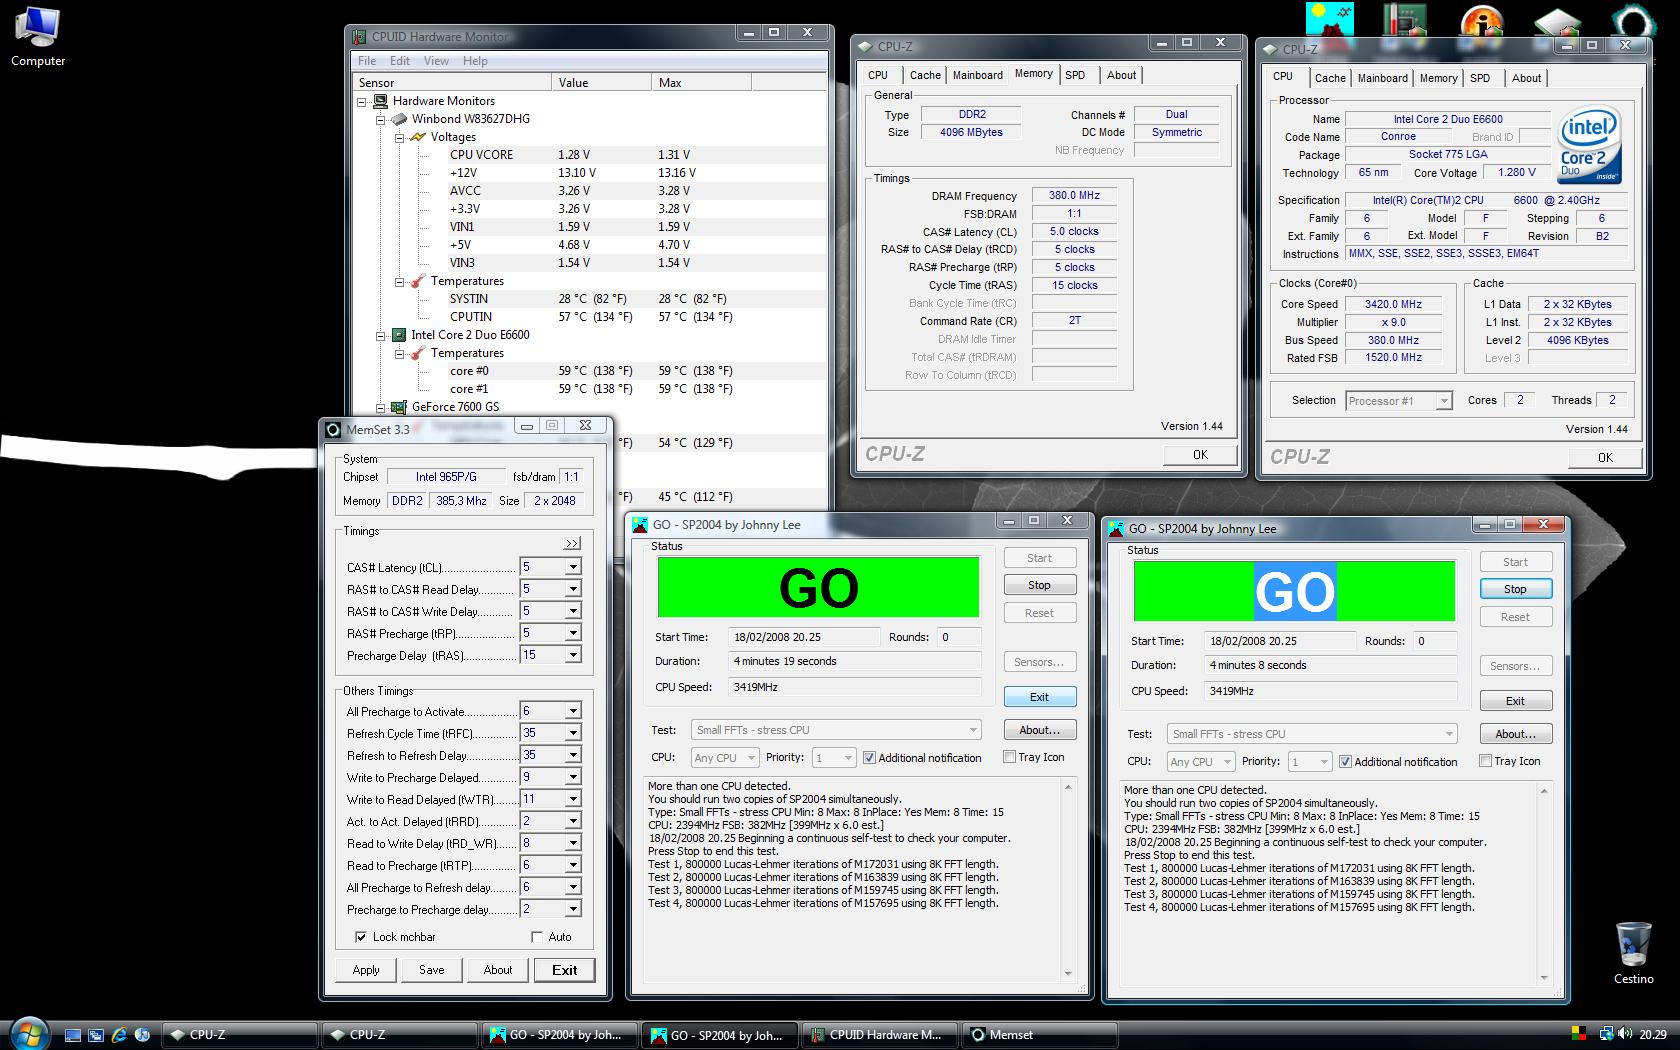
Task: Switch to Cache tab in CPU-Z CPU window
Action: point(1329,78)
